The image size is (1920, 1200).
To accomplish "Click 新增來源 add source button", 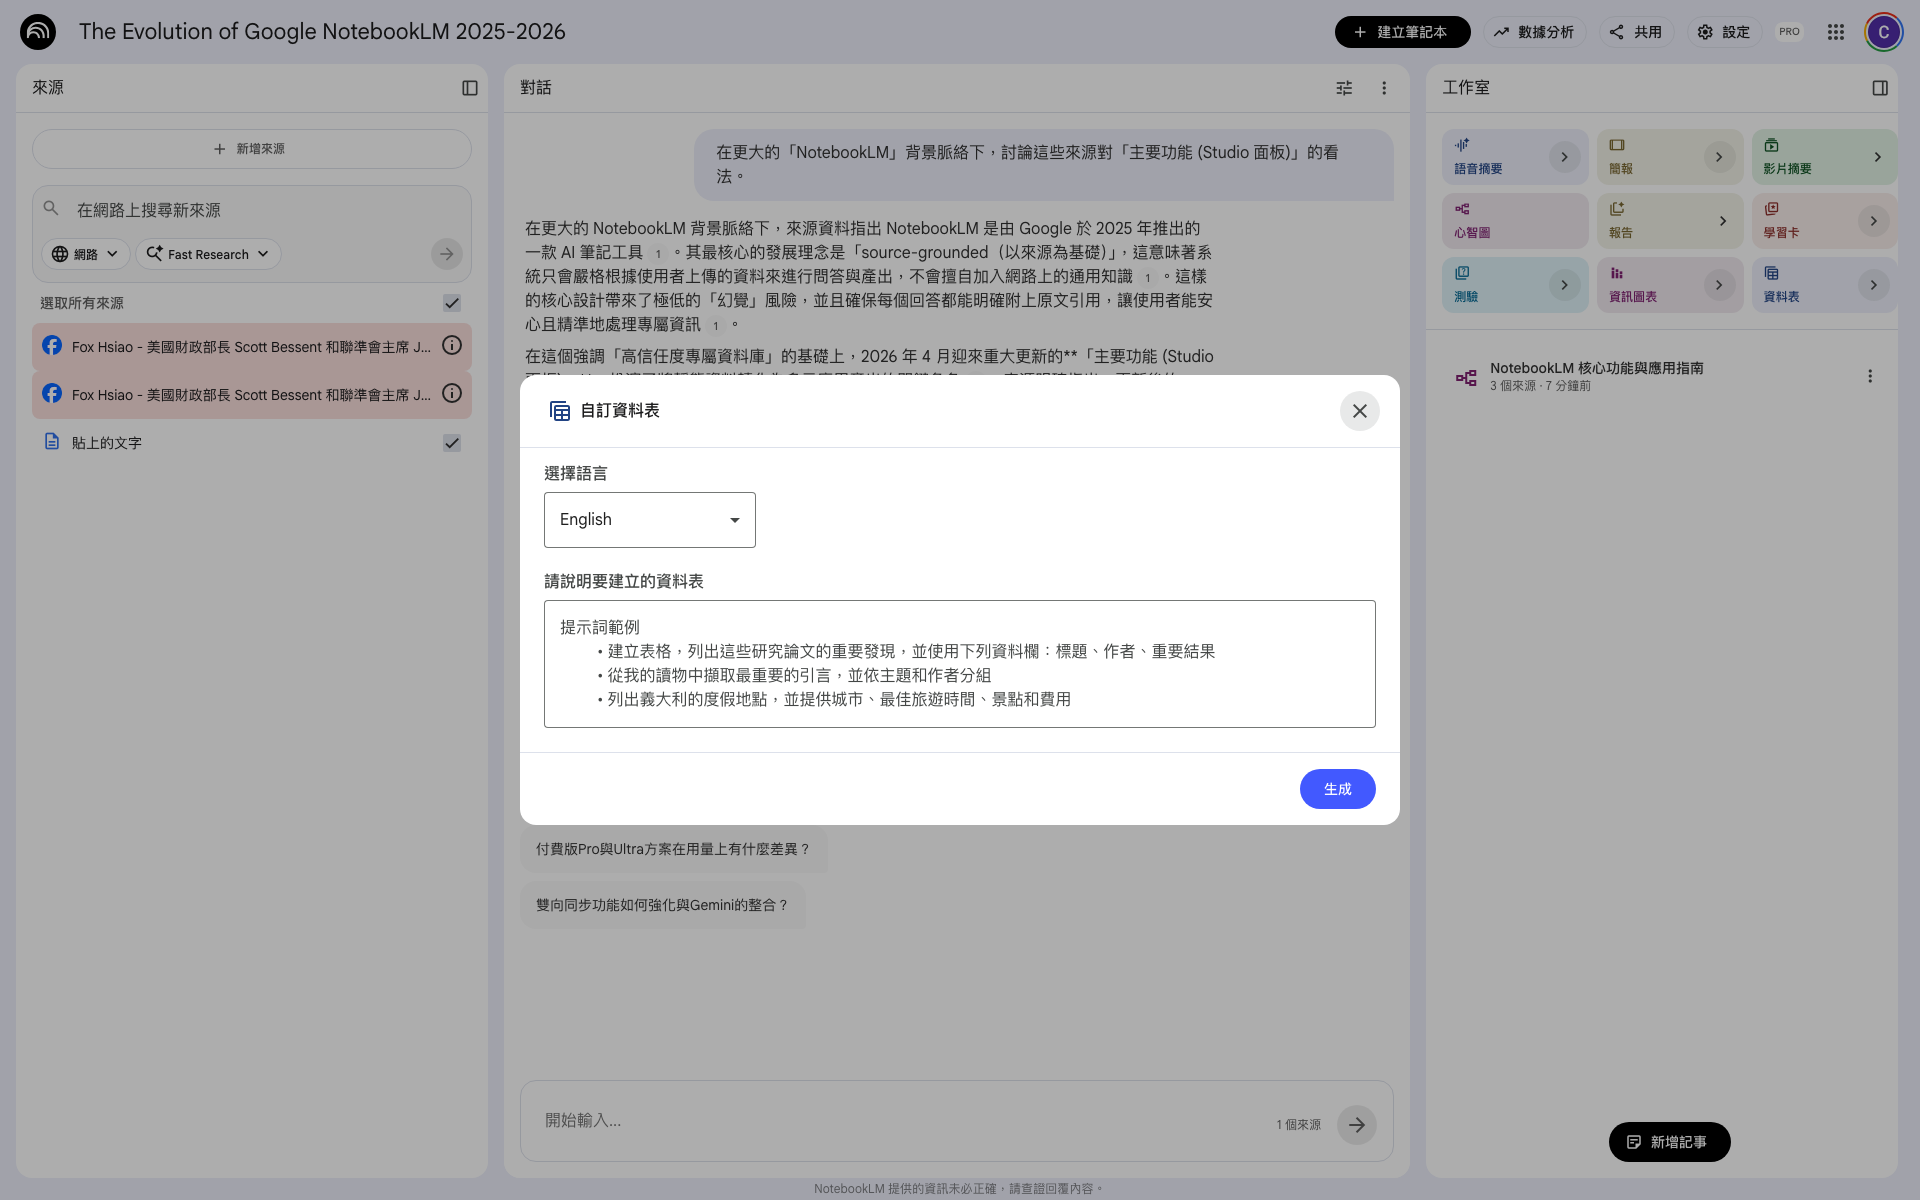I will coord(251,149).
